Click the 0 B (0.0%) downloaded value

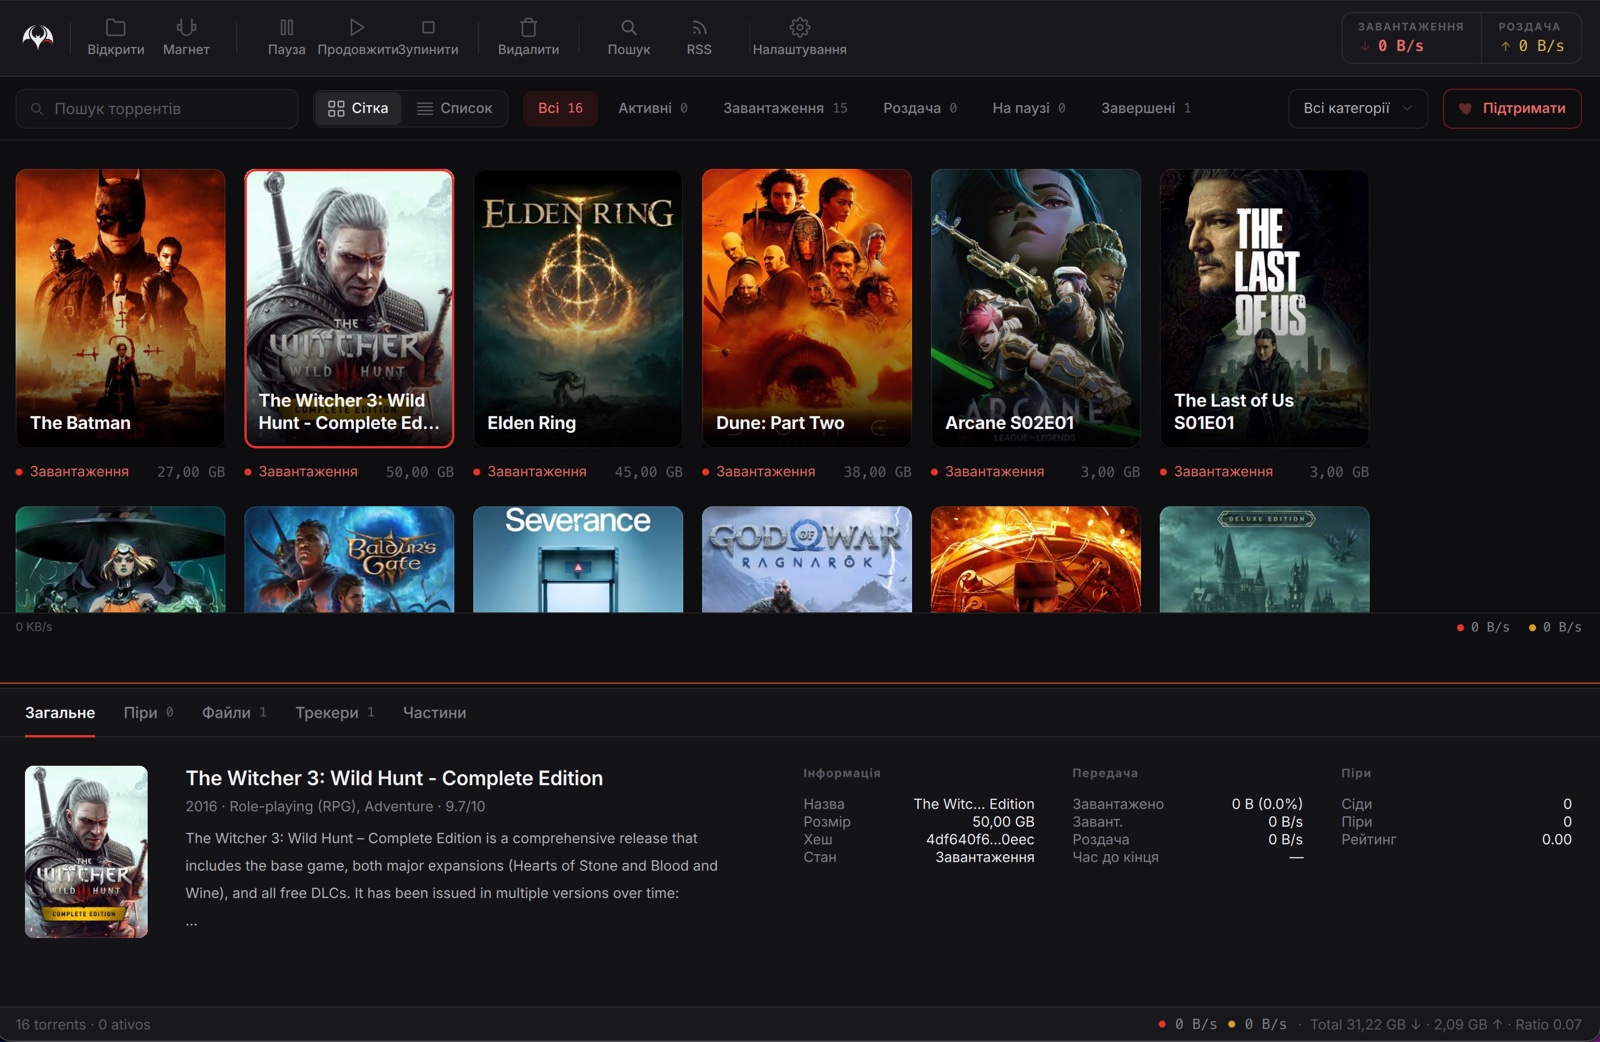[1267, 804]
